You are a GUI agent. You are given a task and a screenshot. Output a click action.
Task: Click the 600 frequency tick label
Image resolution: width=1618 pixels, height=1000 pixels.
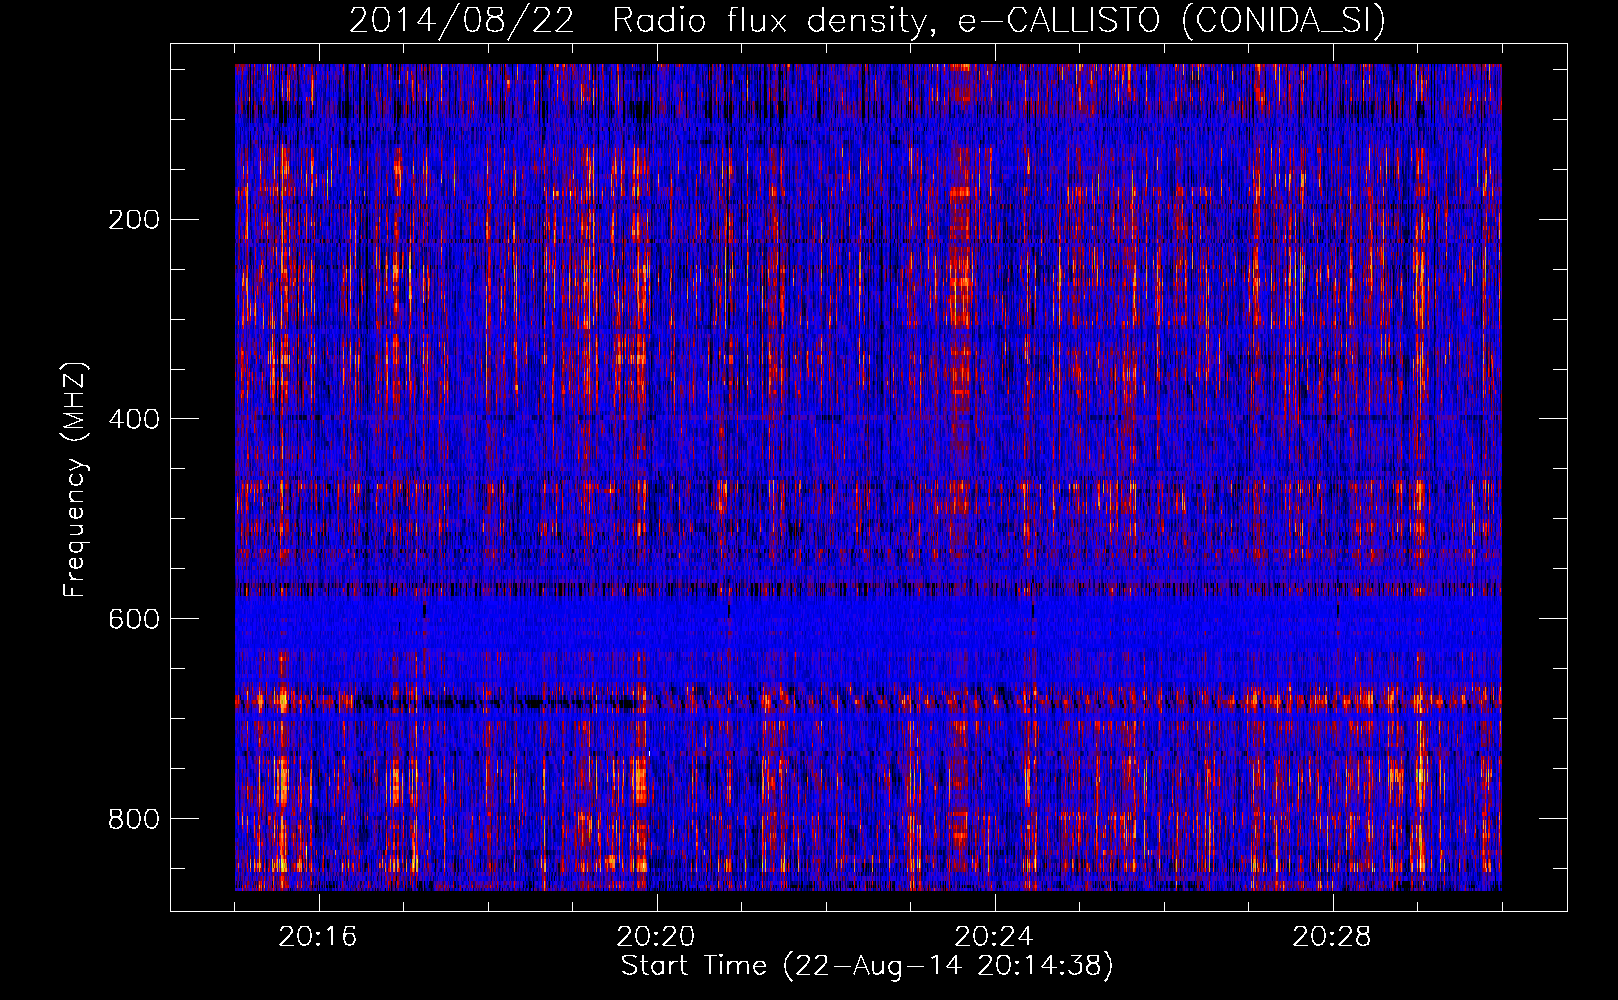point(133,619)
